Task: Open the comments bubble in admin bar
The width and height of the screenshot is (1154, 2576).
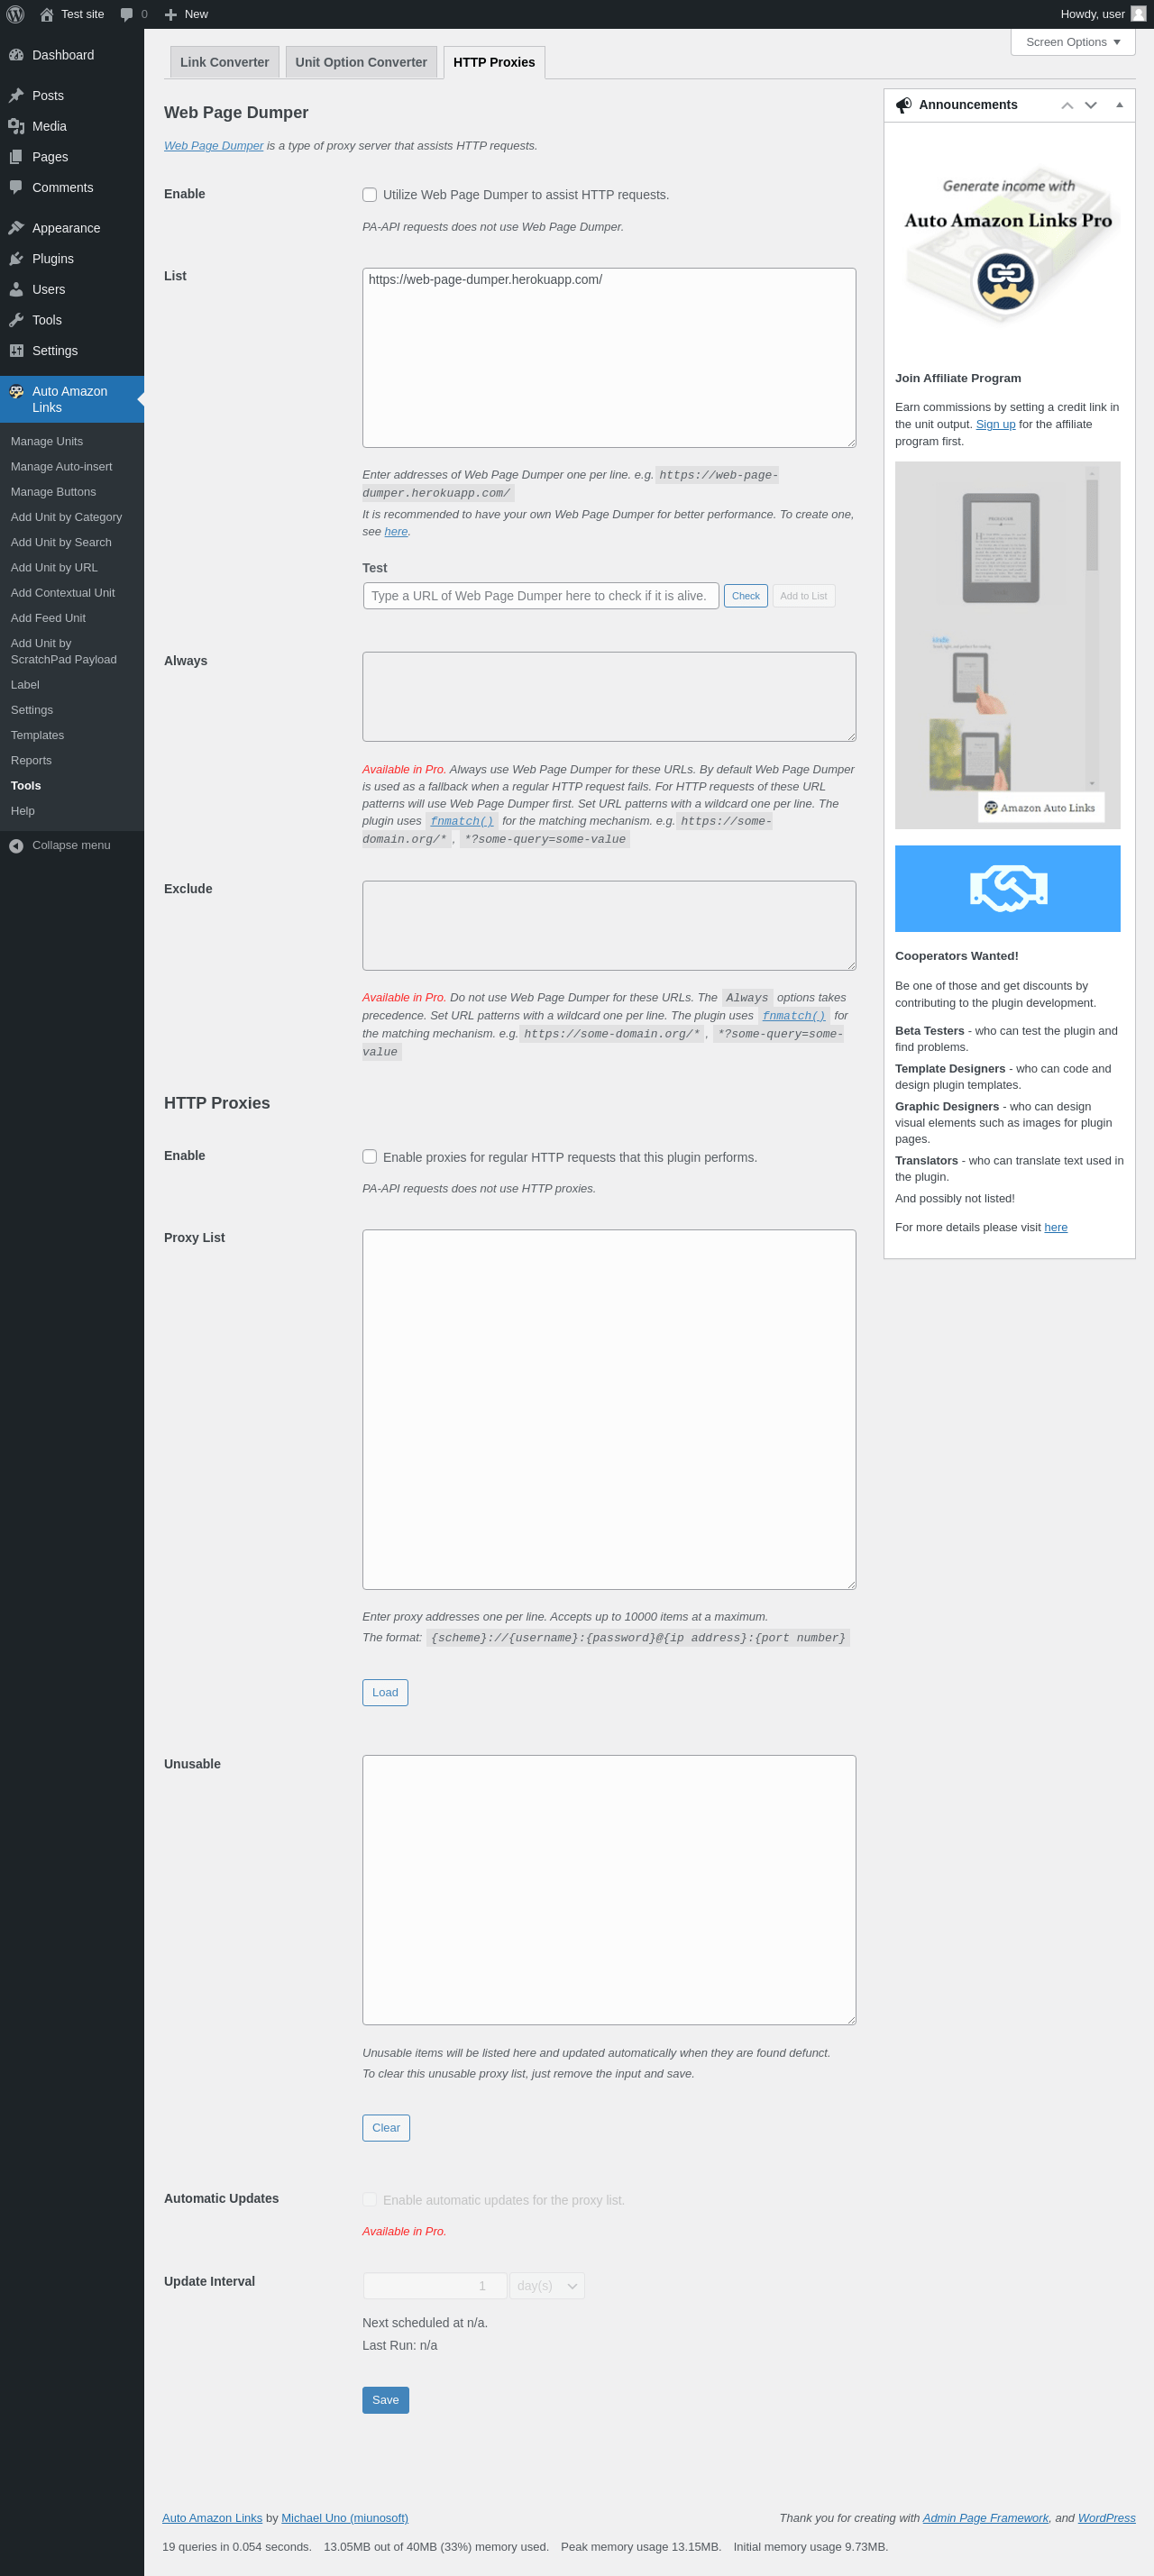Action: pos(127,14)
